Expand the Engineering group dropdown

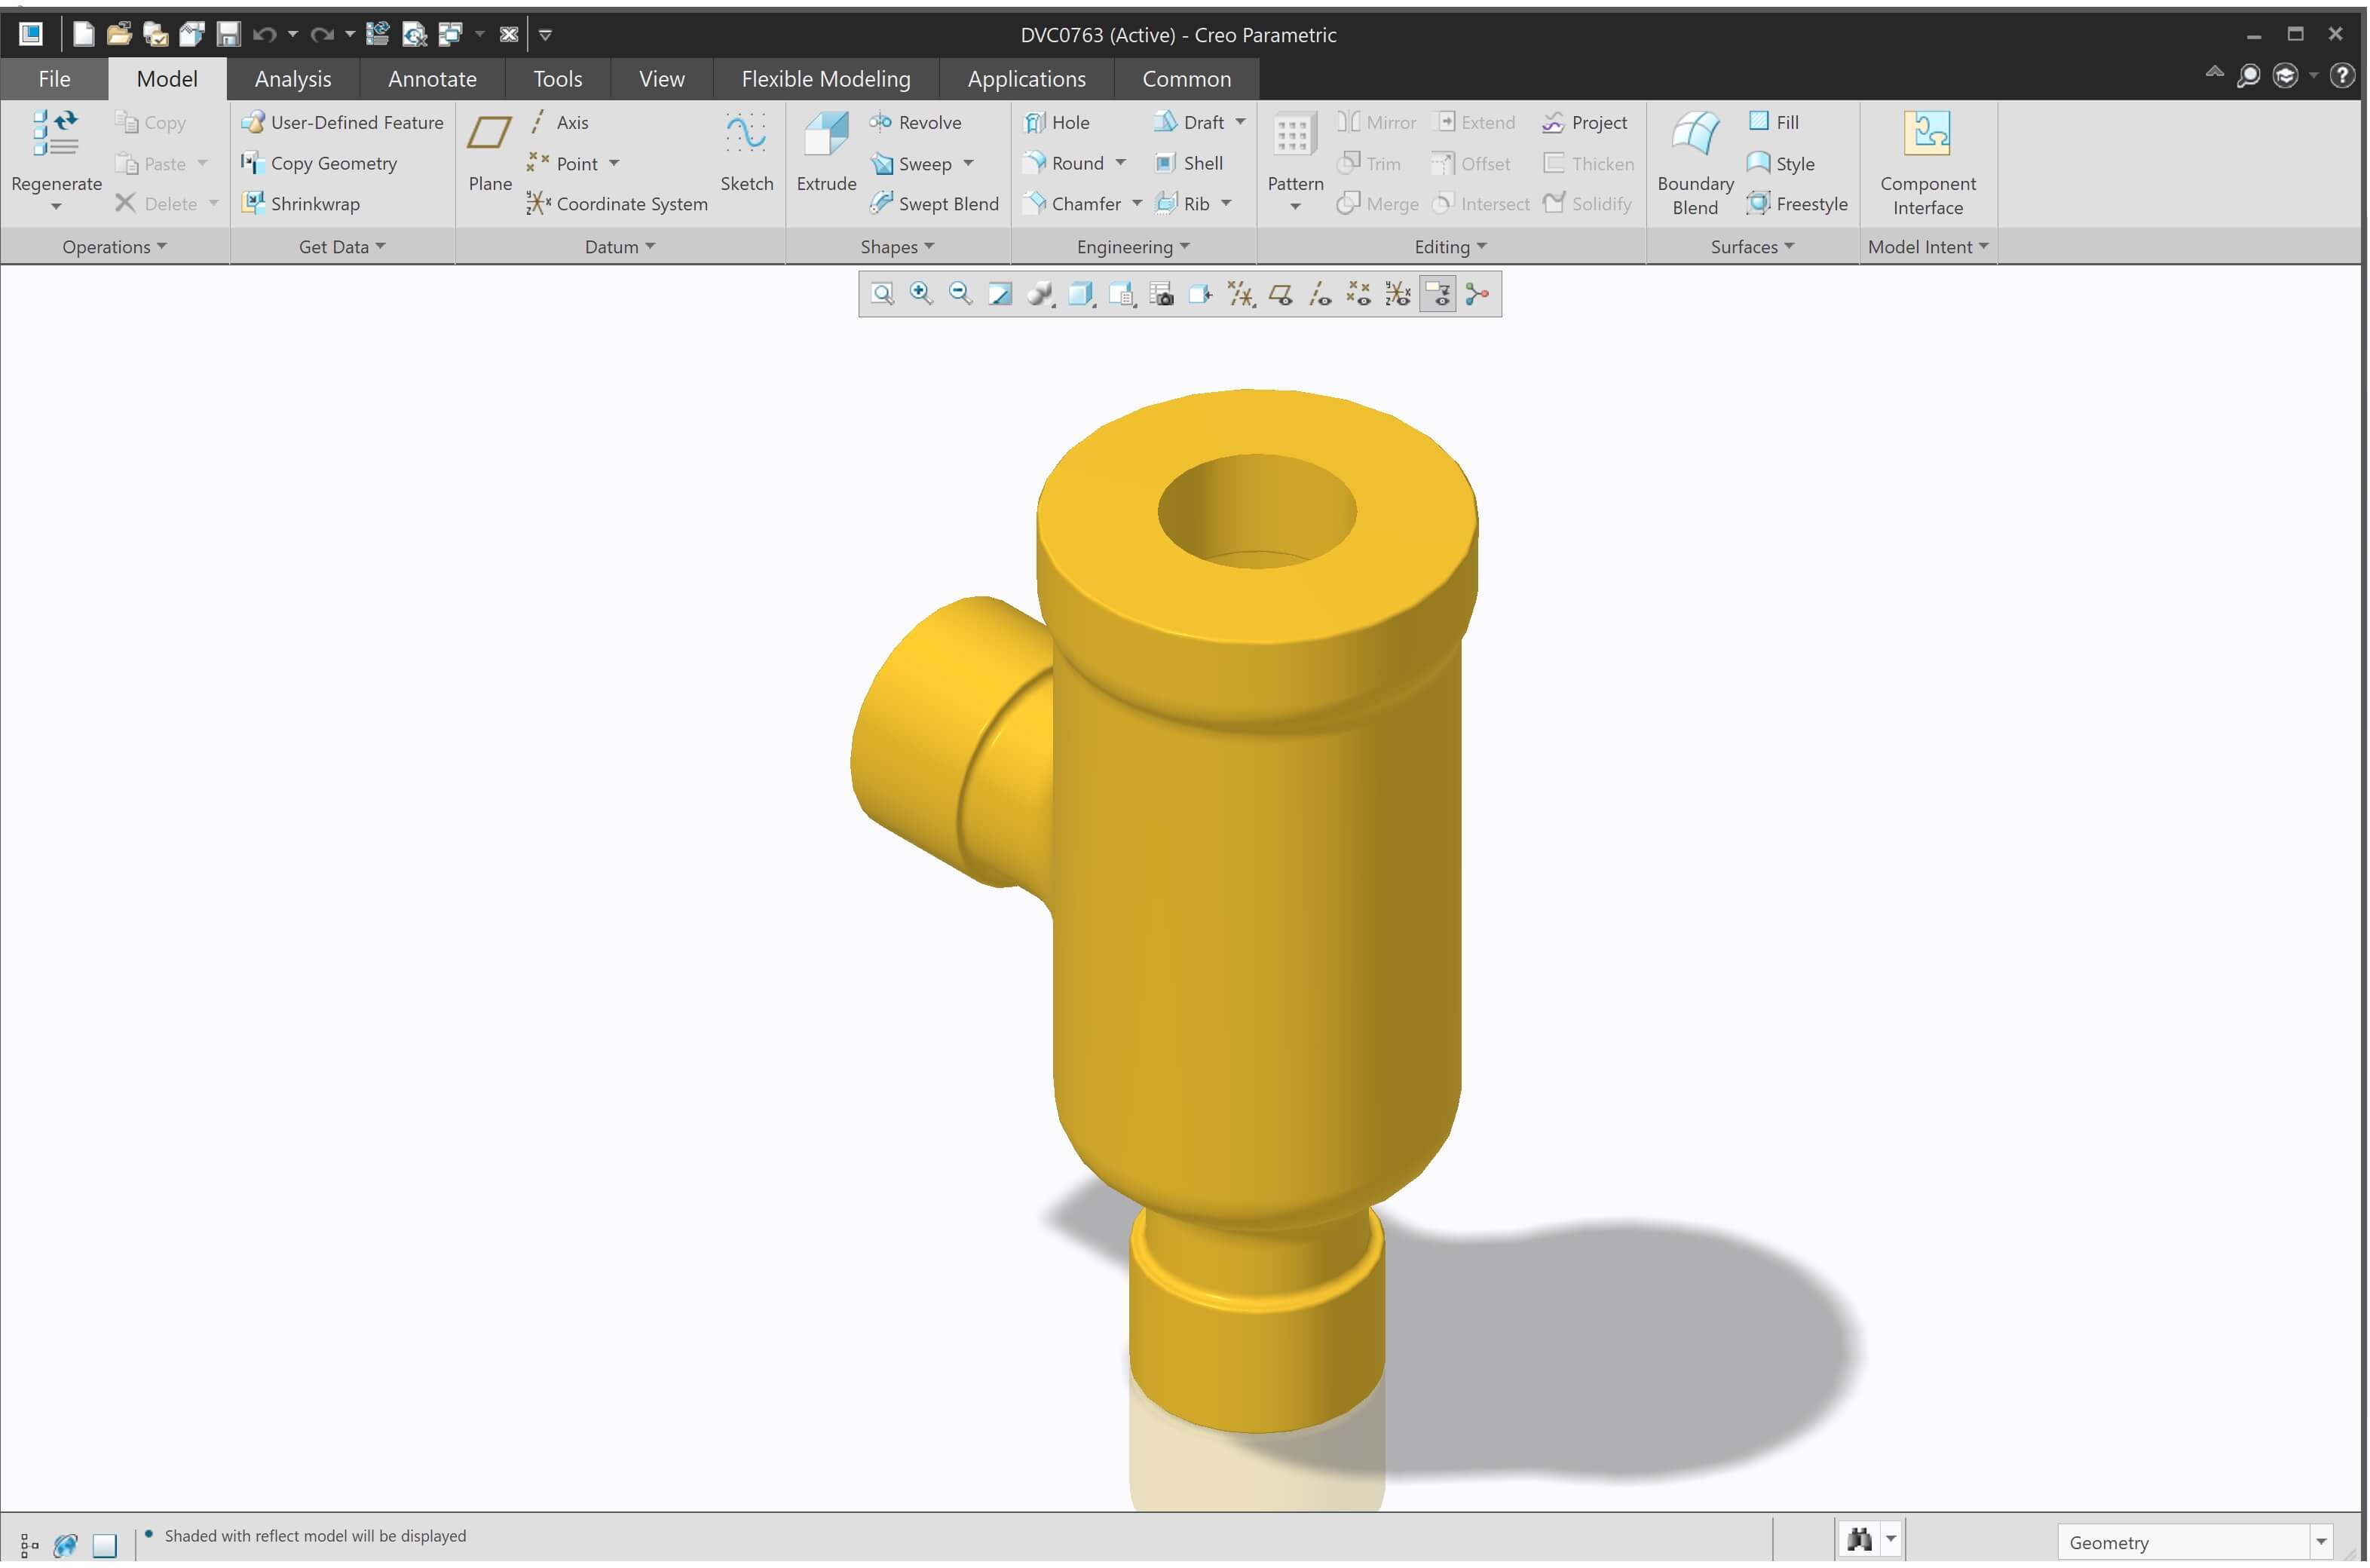coord(1133,247)
